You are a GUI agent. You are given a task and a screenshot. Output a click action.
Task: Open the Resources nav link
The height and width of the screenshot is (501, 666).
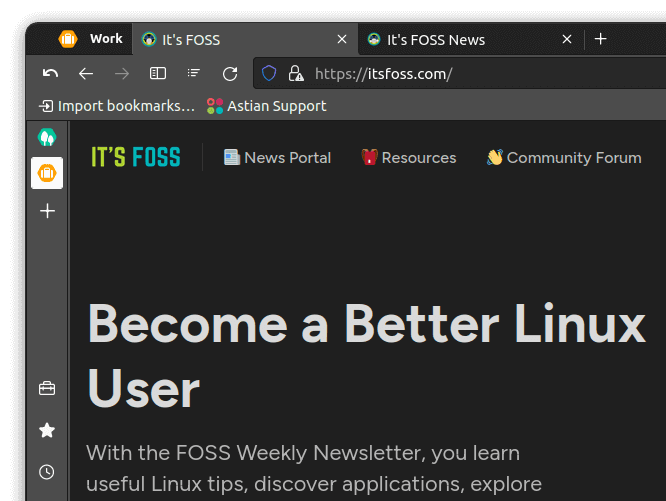coord(409,158)
